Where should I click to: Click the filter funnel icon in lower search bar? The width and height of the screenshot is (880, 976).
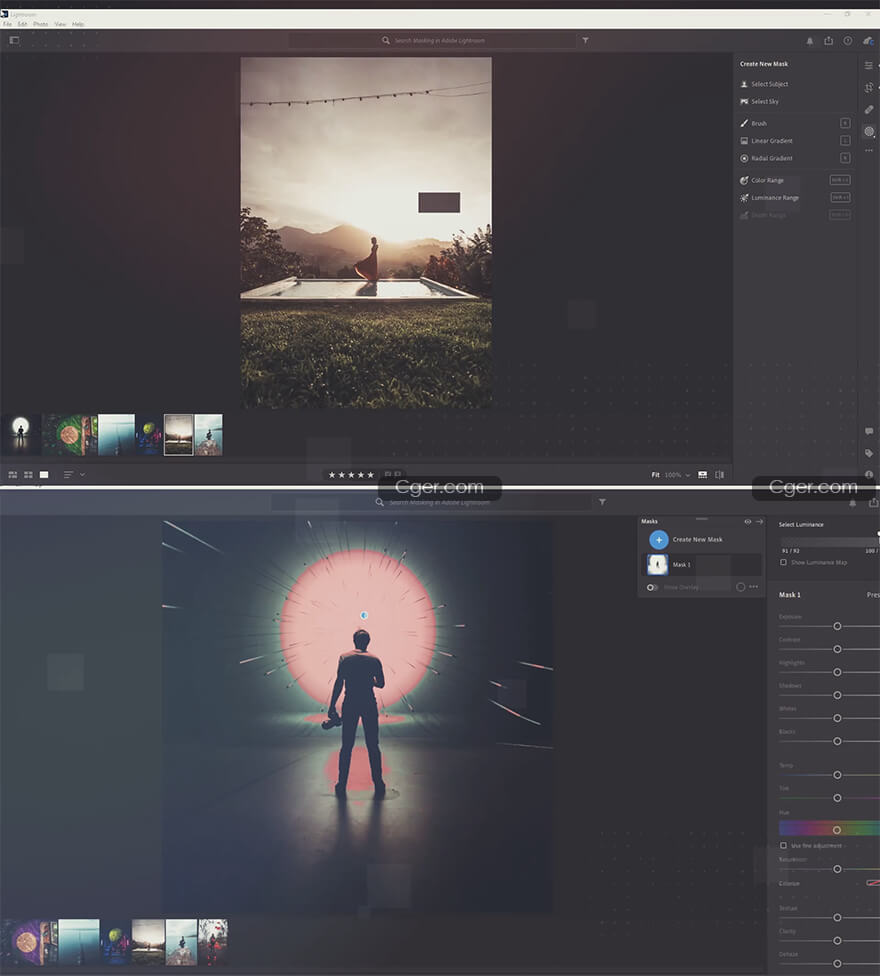[602, 502]
